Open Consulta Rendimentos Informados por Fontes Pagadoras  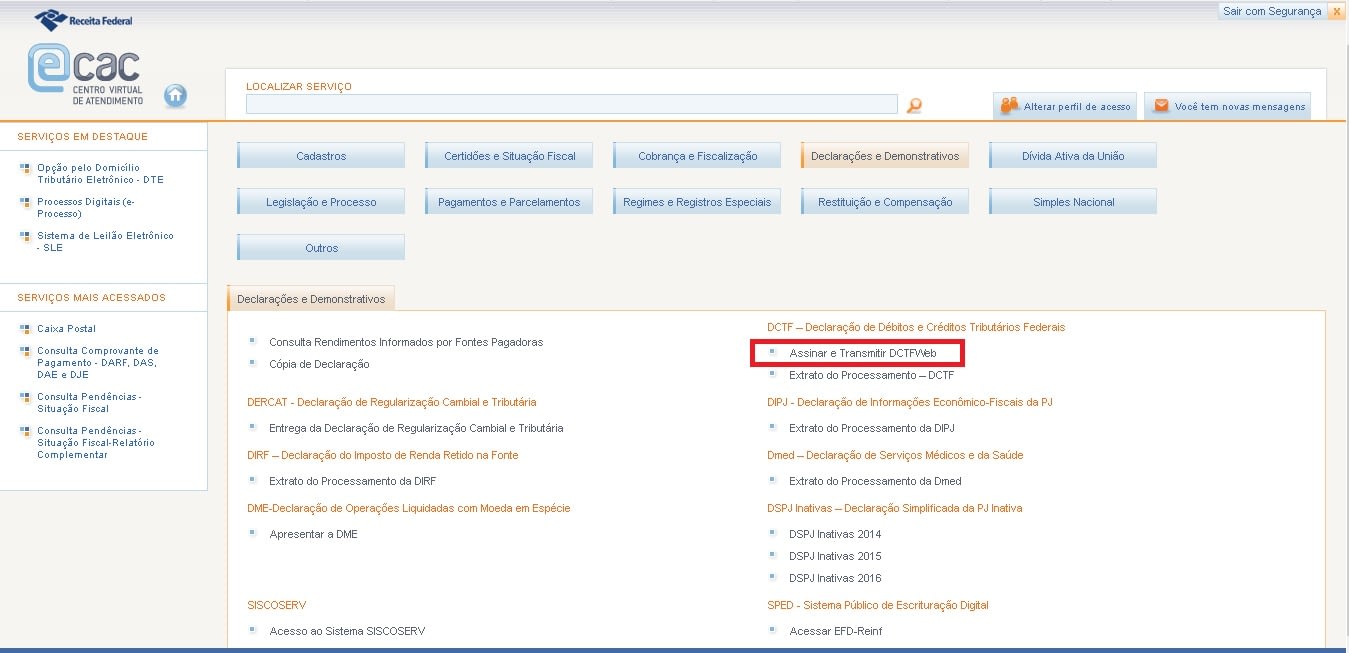tap(406, 342)
